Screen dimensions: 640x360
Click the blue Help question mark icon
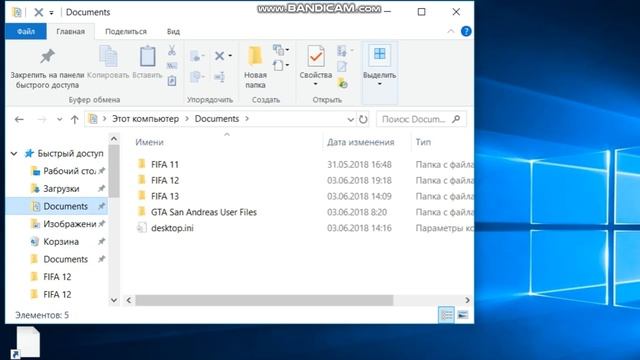coord(466,31)
